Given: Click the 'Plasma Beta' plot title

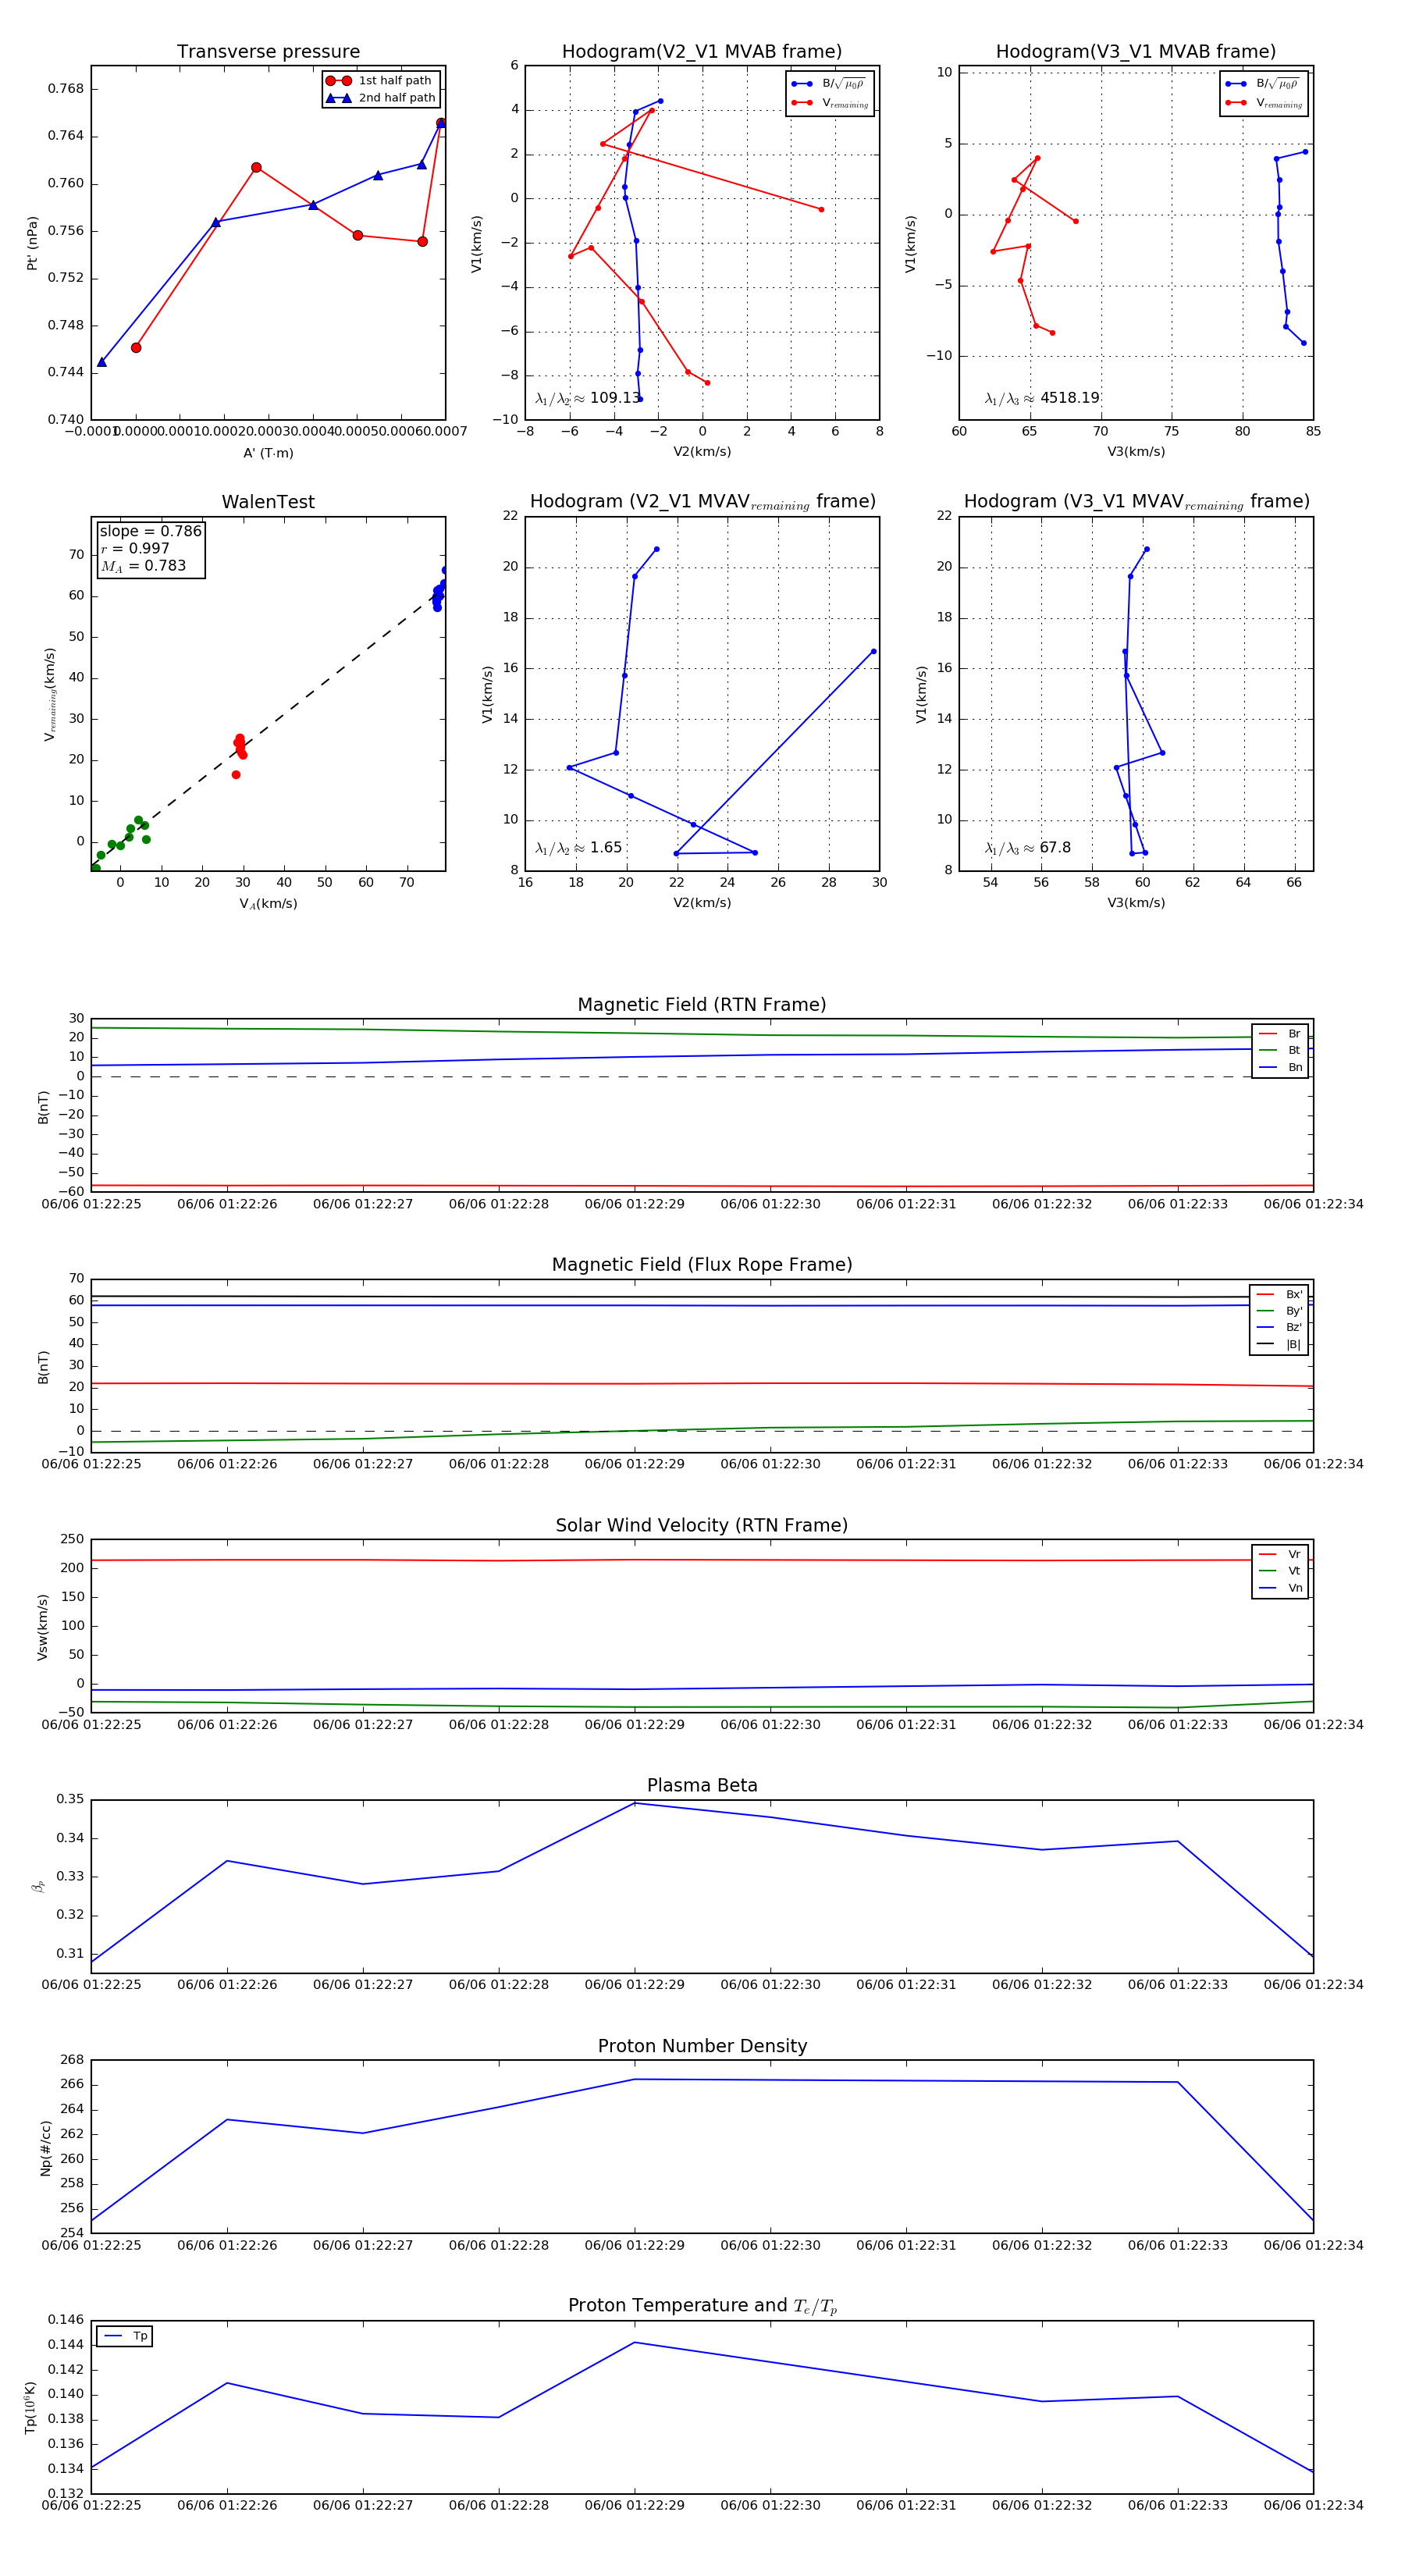Looking at the screenshot, I should click(702, 1785).
